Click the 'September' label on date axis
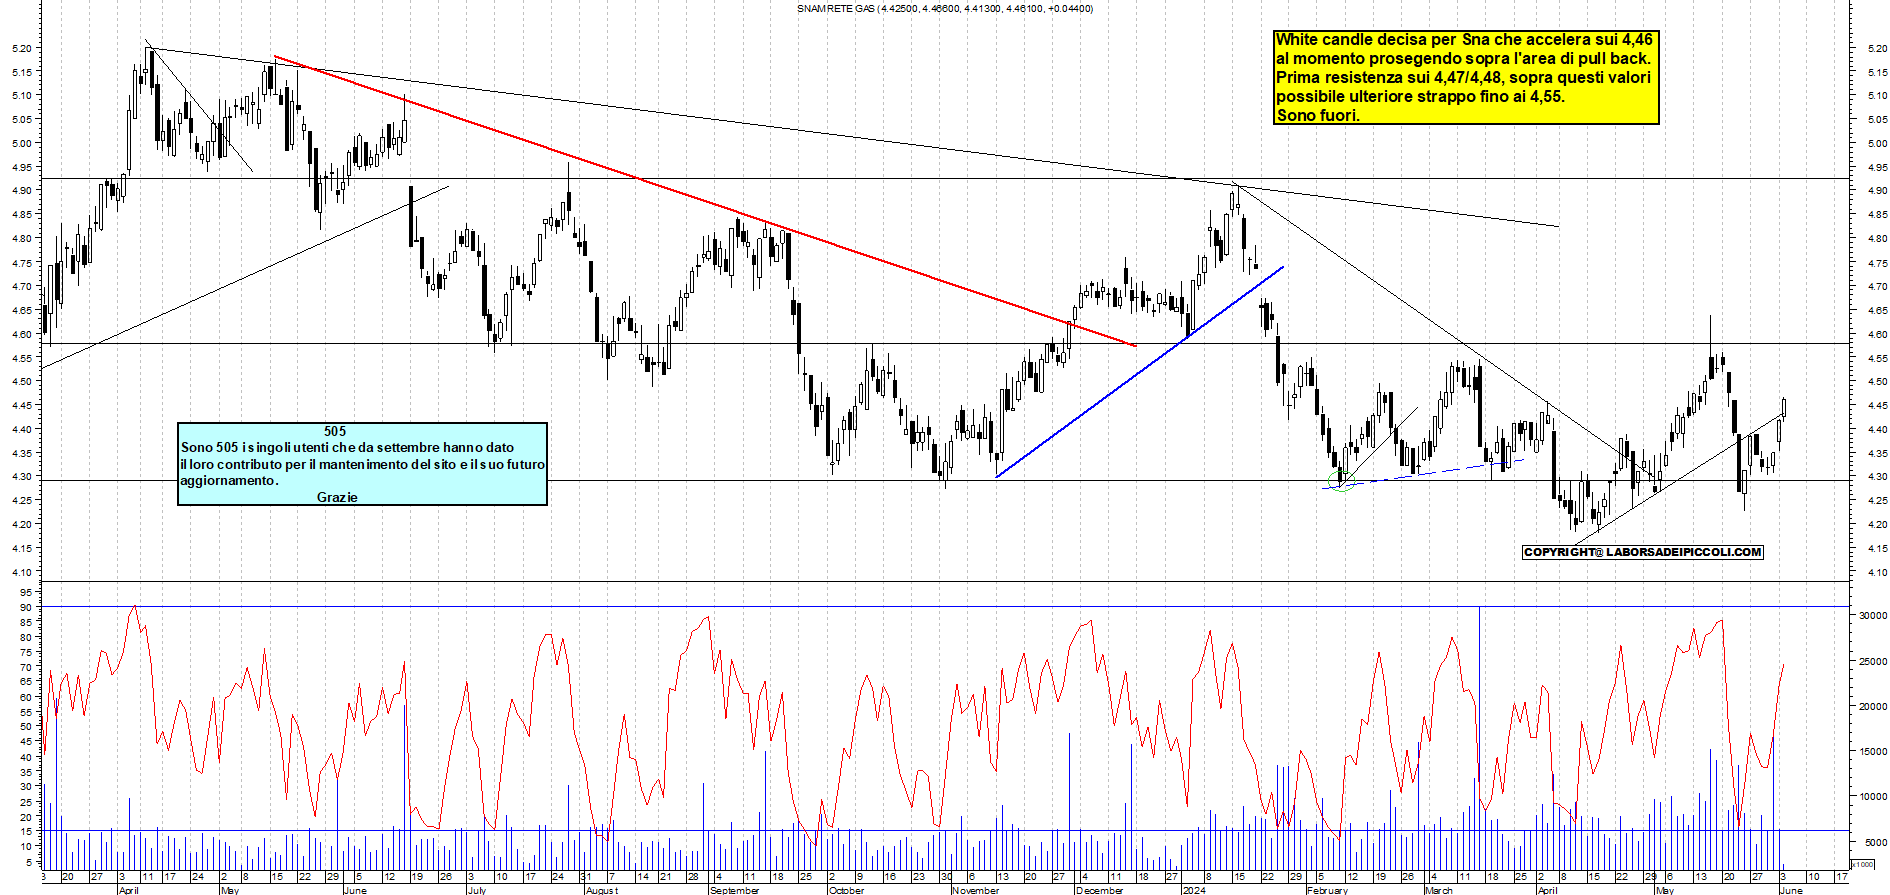This screenshot has height=895, width=1890. coord(734,890)
